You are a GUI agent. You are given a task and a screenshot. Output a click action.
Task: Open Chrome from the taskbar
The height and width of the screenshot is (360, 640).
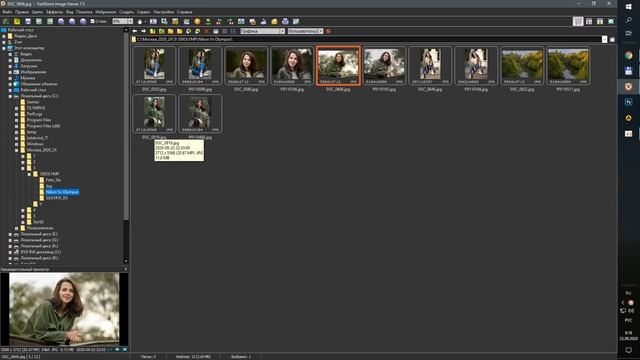coord(629,56)
